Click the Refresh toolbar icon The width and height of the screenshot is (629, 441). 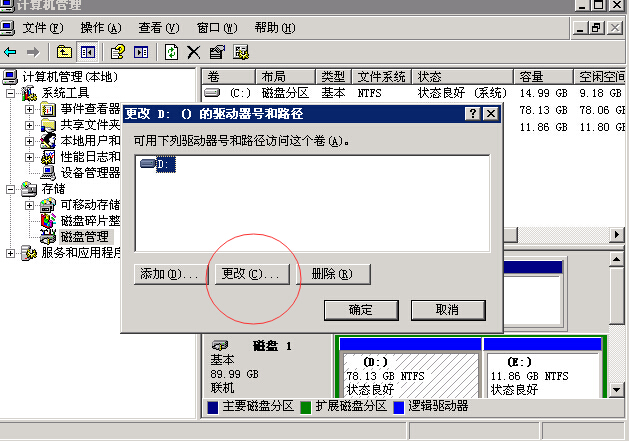(x=172, y=52)
